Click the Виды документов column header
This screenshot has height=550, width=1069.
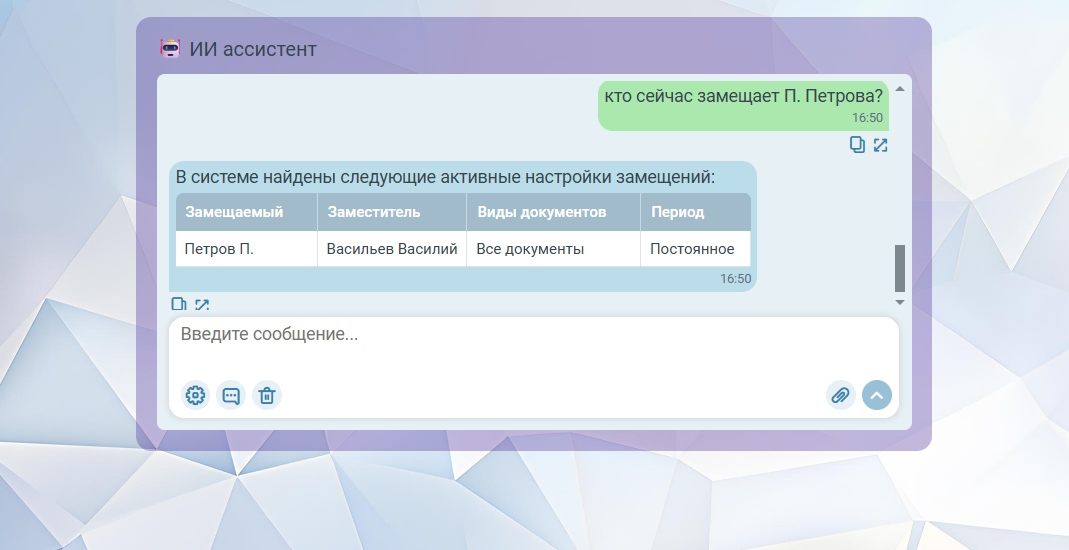pyautogui.click(x=542, y=212)
